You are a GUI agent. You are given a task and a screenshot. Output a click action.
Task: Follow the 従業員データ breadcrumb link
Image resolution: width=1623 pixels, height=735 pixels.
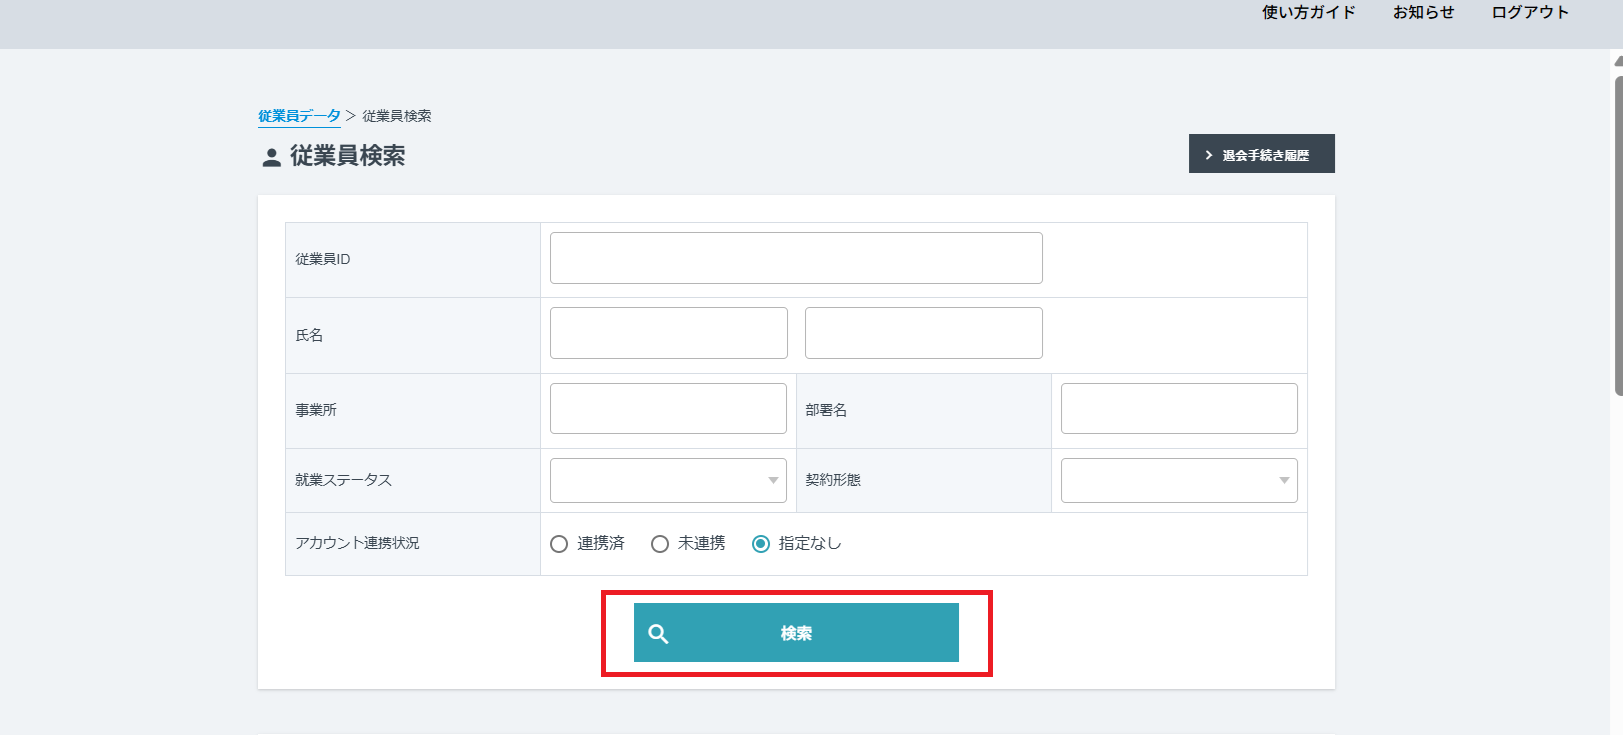[299, 116]
